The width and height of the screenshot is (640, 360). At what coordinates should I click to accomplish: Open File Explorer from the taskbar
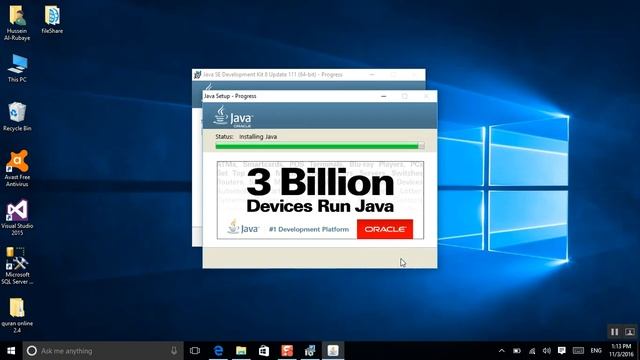point(241,351)
